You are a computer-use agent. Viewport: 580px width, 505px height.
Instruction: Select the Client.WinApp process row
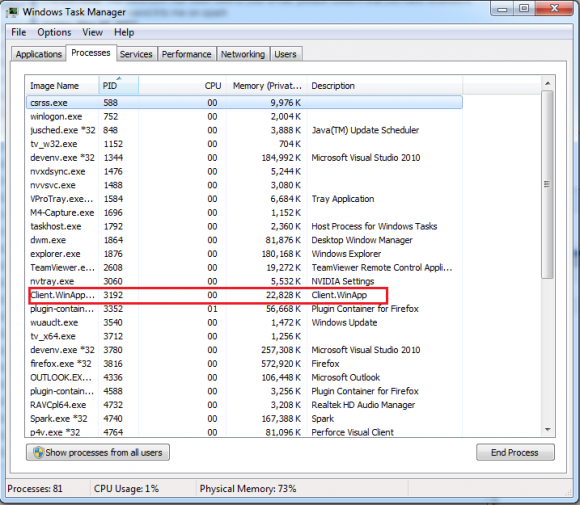pos(244,295)
